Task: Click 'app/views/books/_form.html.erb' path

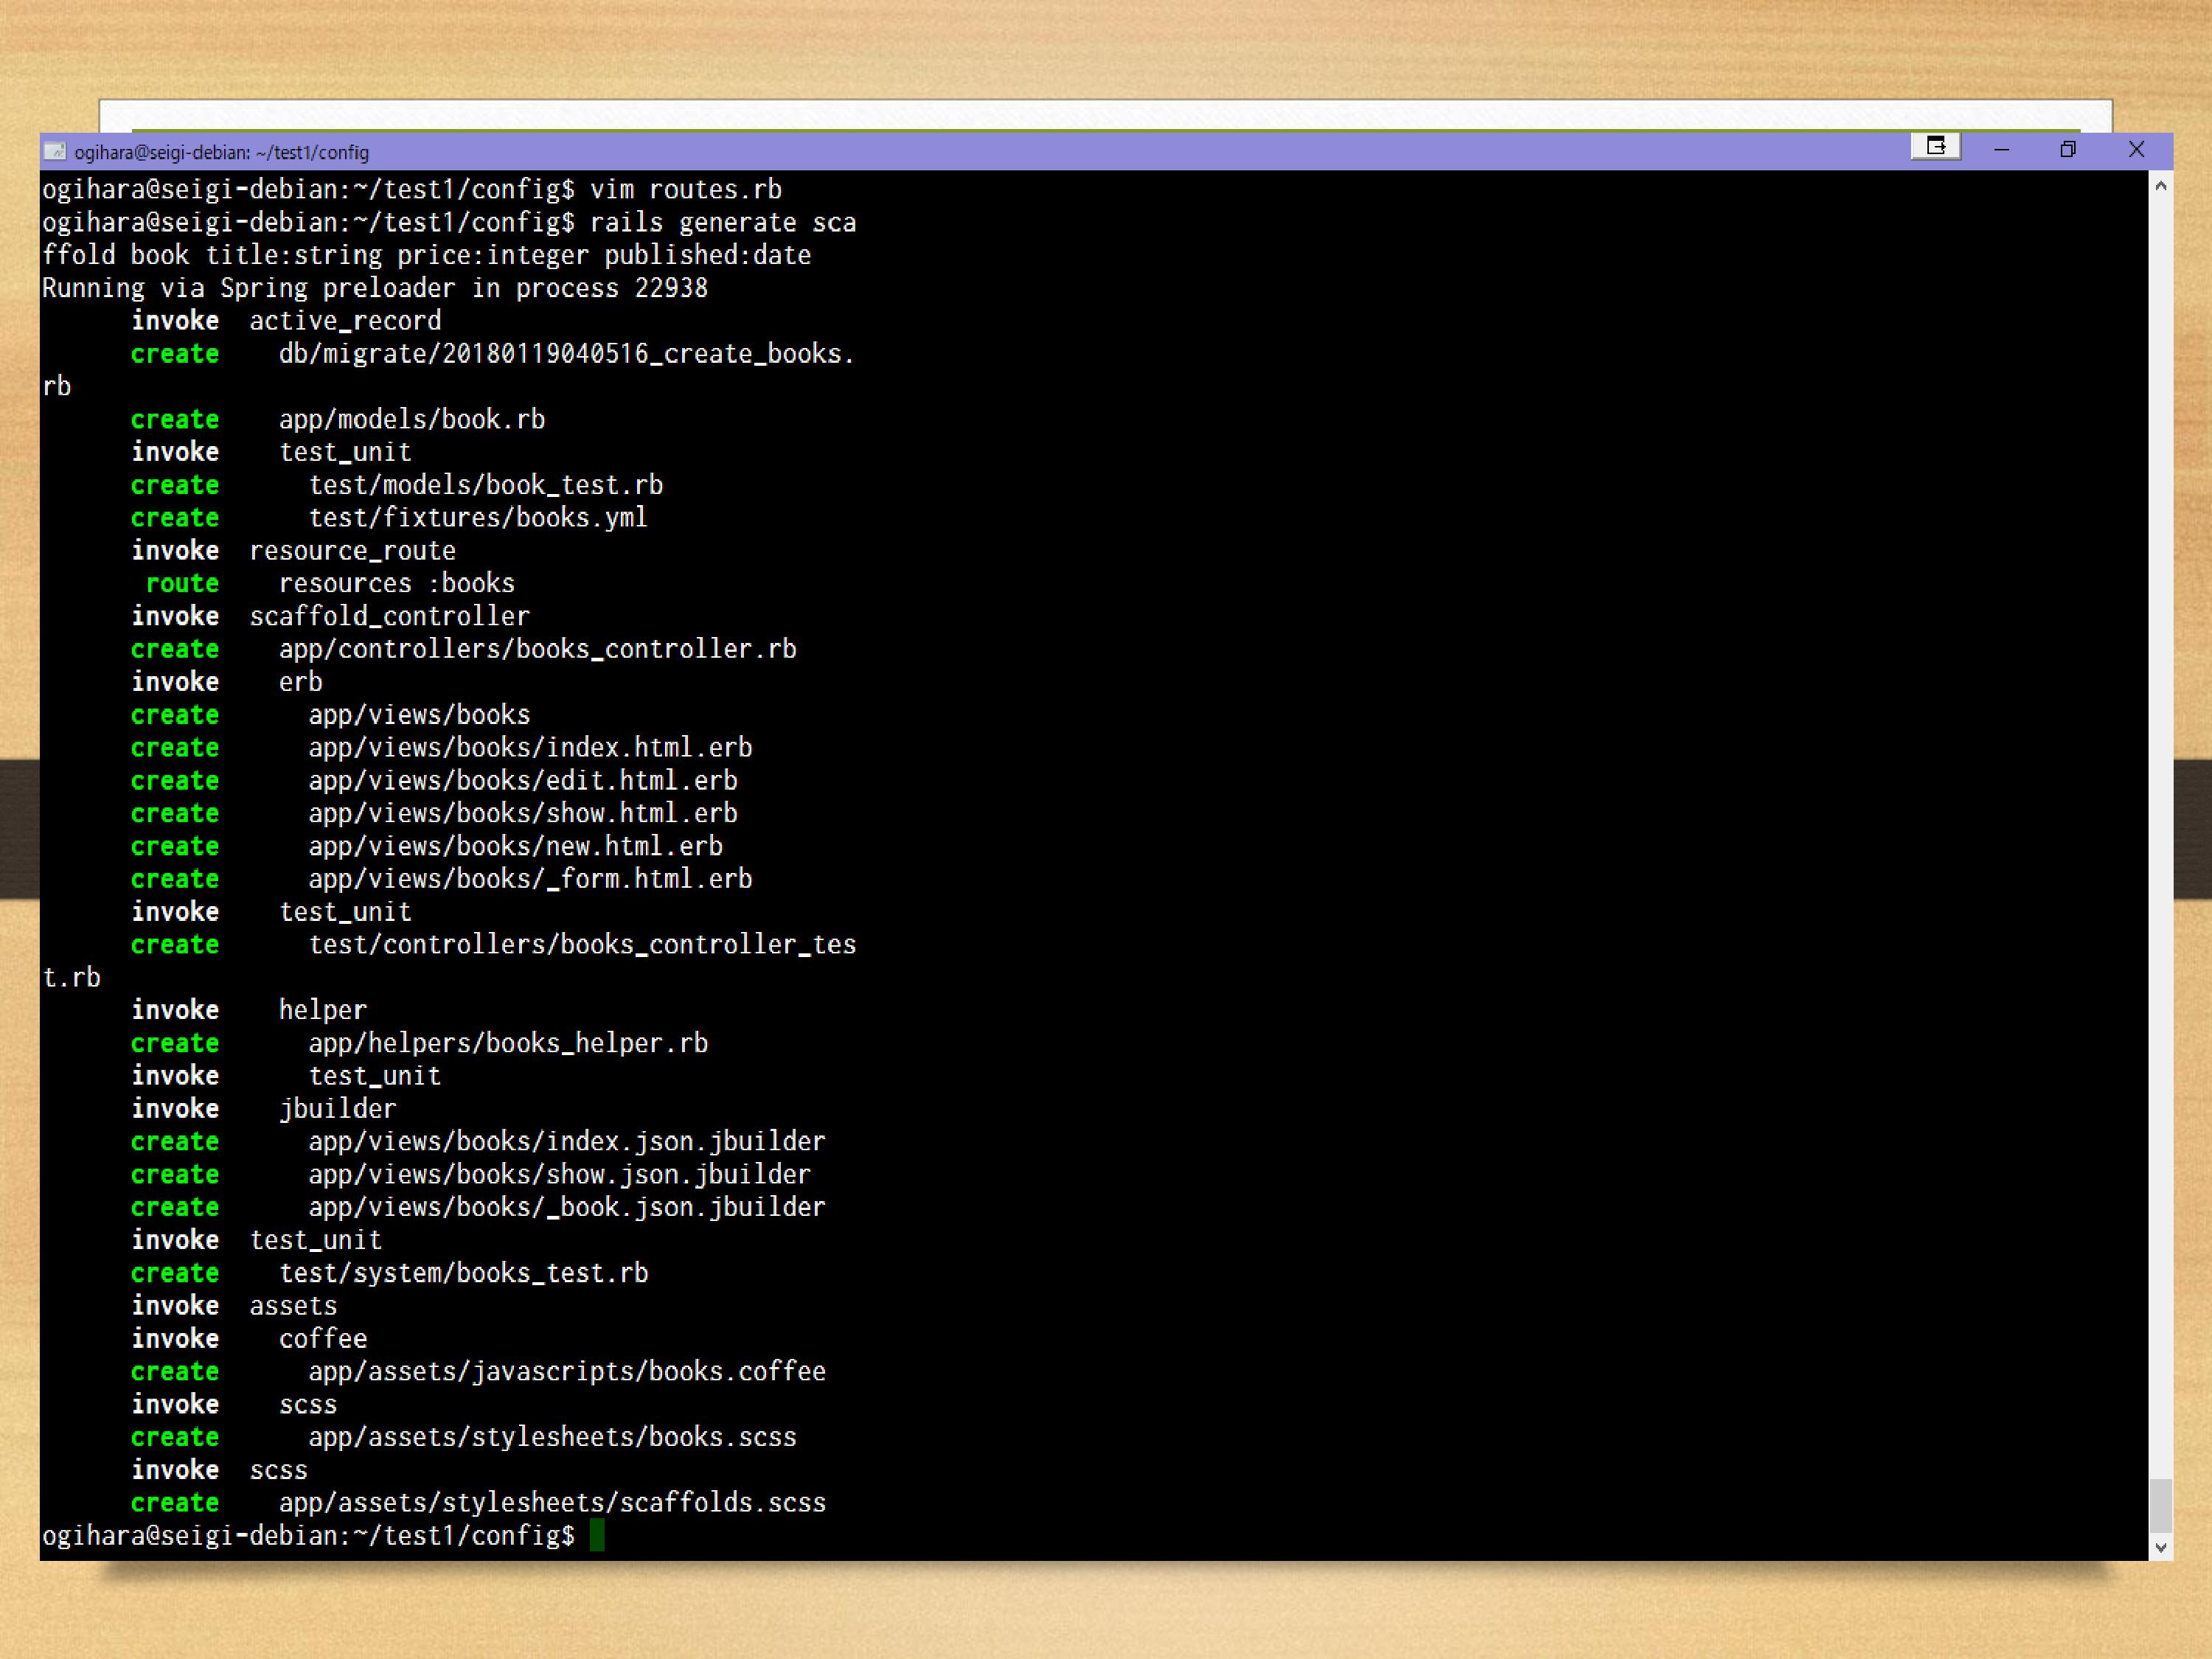Action: point(530,879)
